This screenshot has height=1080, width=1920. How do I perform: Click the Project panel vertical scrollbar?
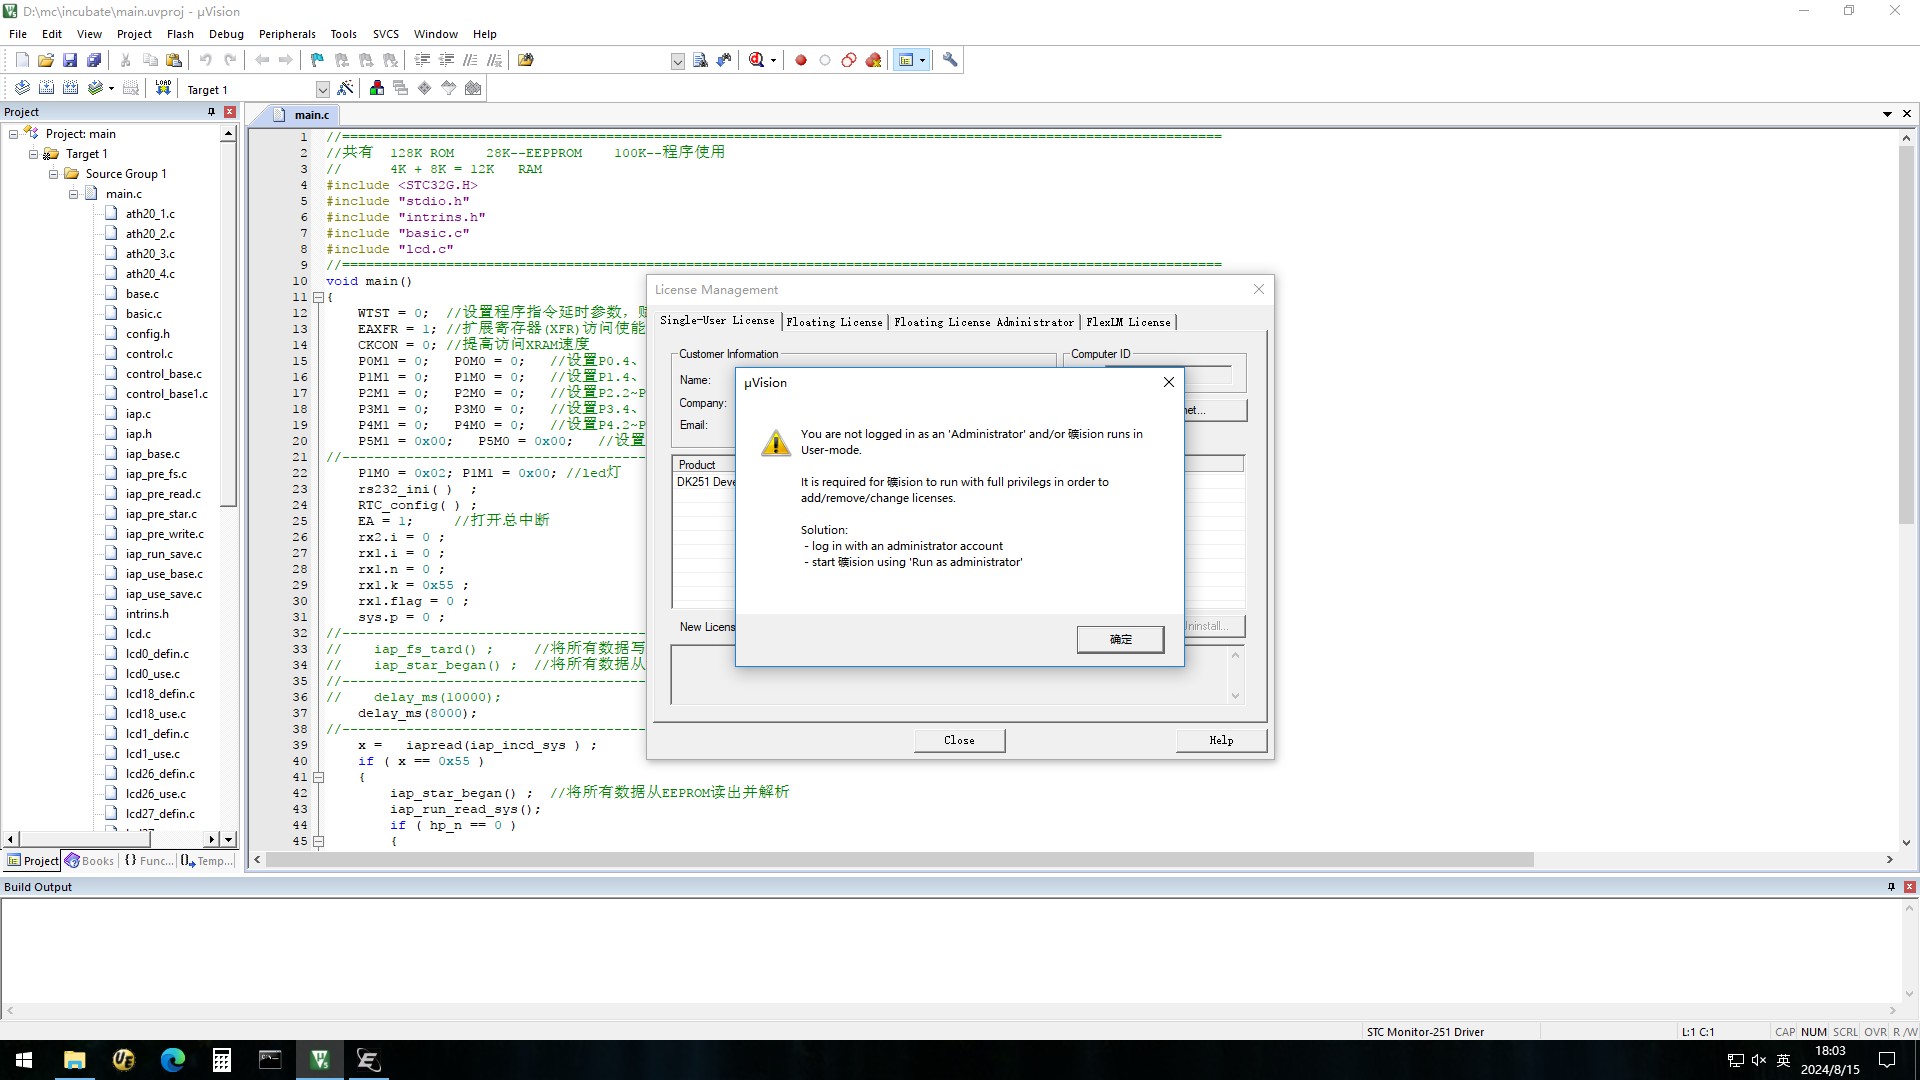tap(229, 323)
